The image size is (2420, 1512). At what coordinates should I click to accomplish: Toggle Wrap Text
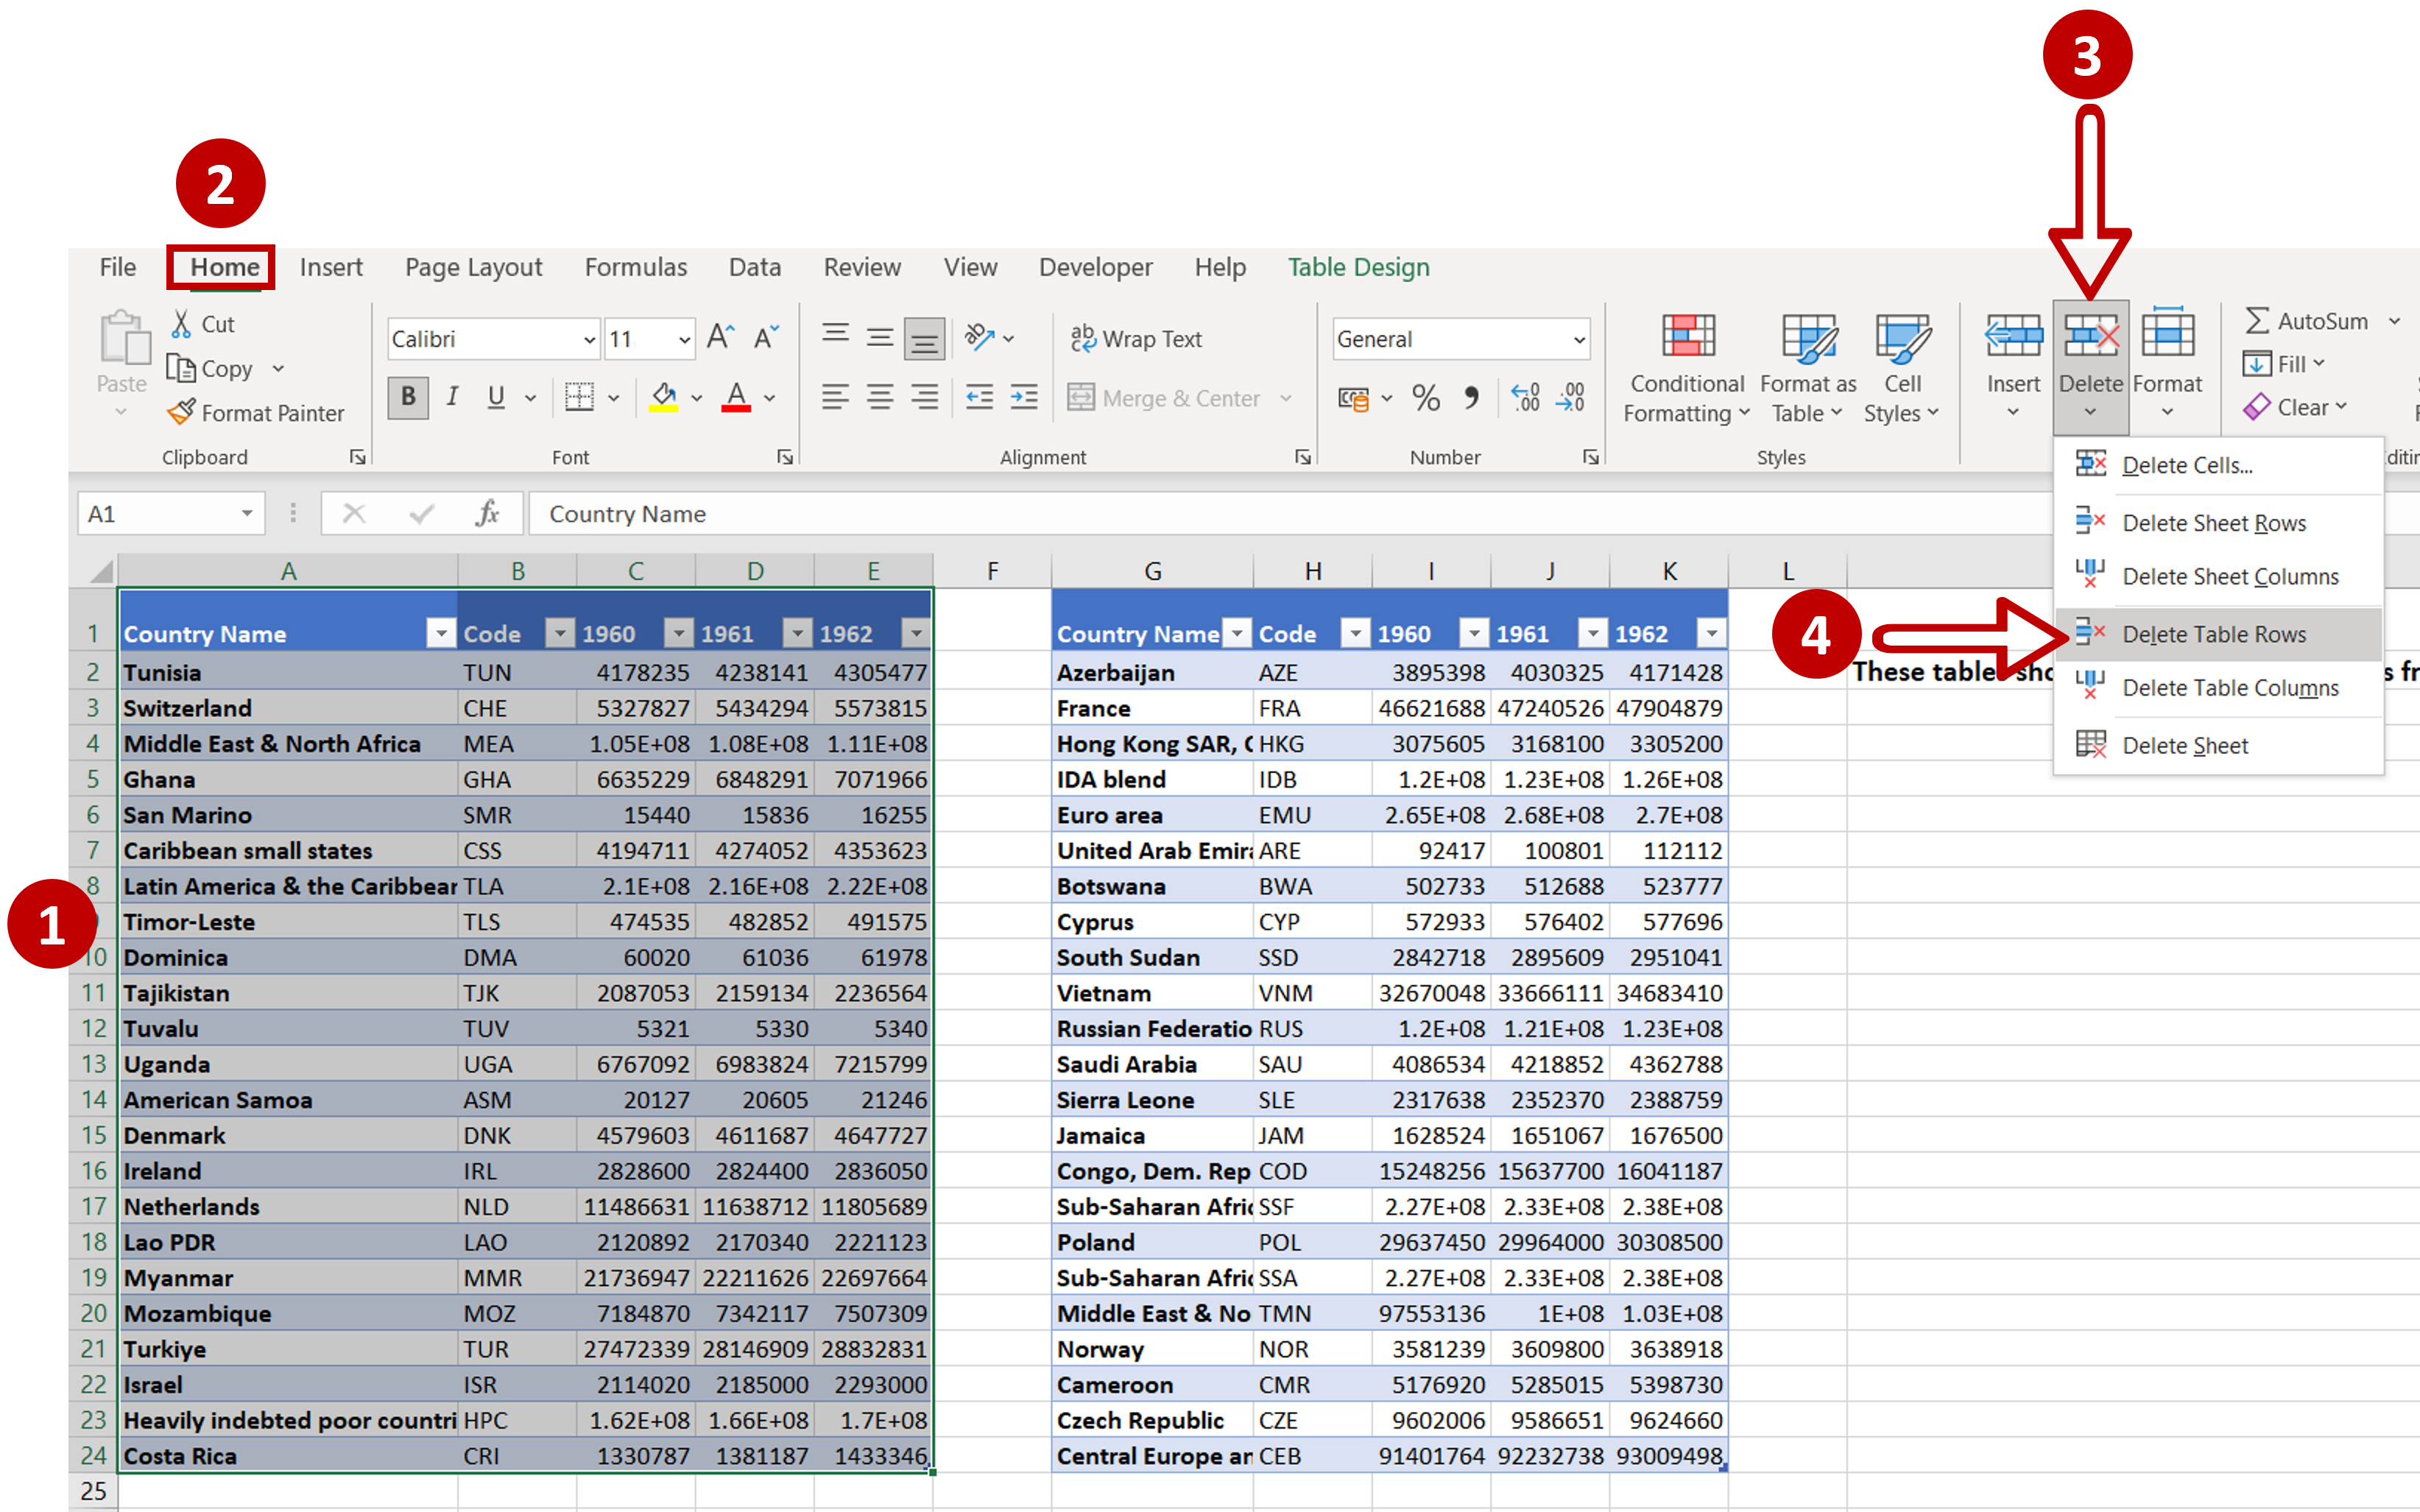tap(1136, 339)
